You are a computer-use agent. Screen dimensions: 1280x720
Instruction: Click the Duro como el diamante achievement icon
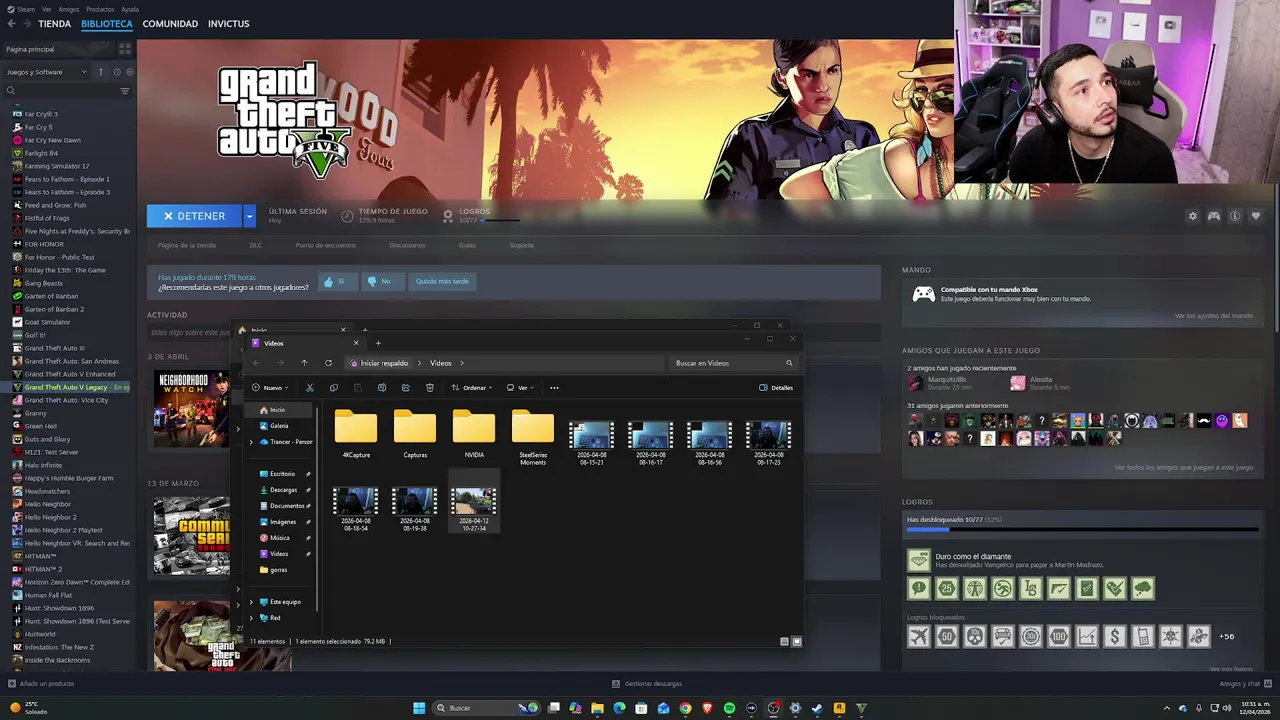coord(918,560)
